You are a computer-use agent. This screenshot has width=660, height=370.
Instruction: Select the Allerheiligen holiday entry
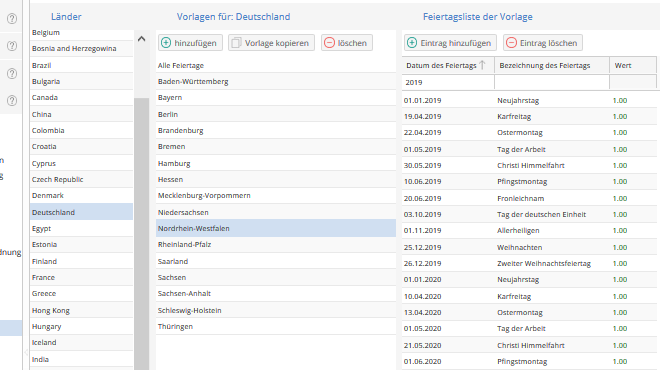tap(530, 230)
